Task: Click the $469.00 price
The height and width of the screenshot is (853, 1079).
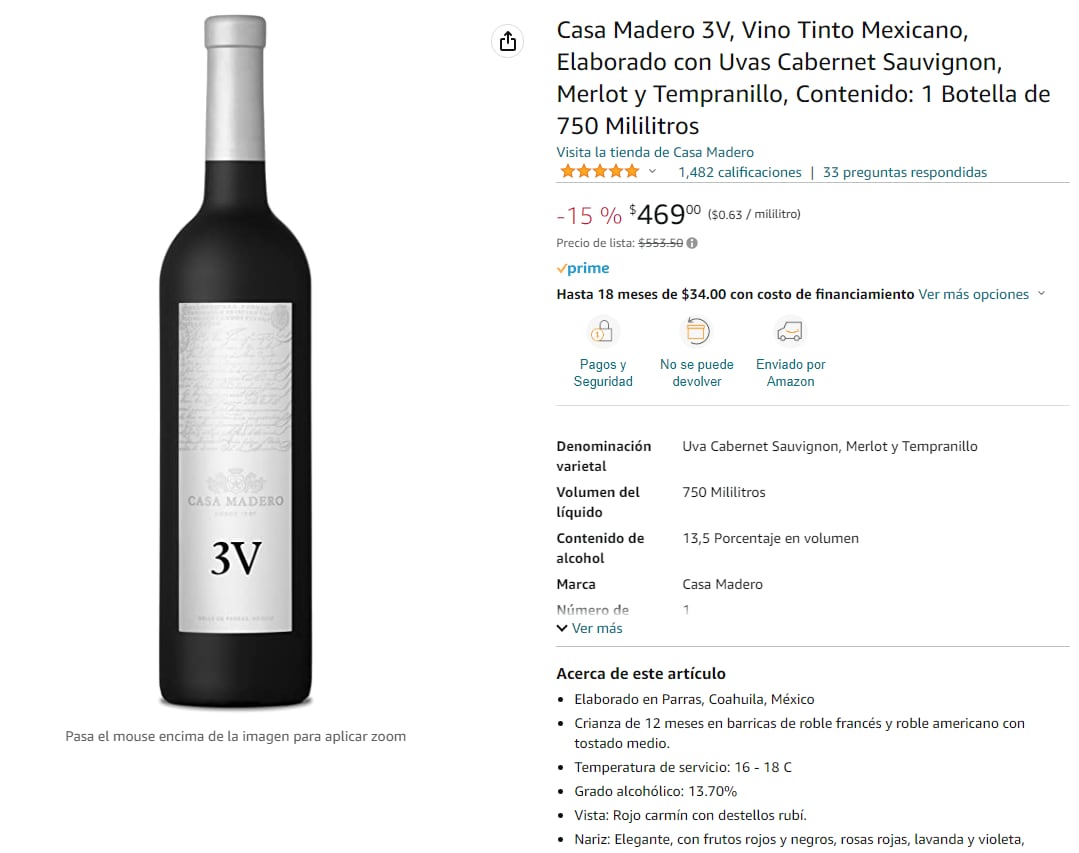Action: (665, 214)
